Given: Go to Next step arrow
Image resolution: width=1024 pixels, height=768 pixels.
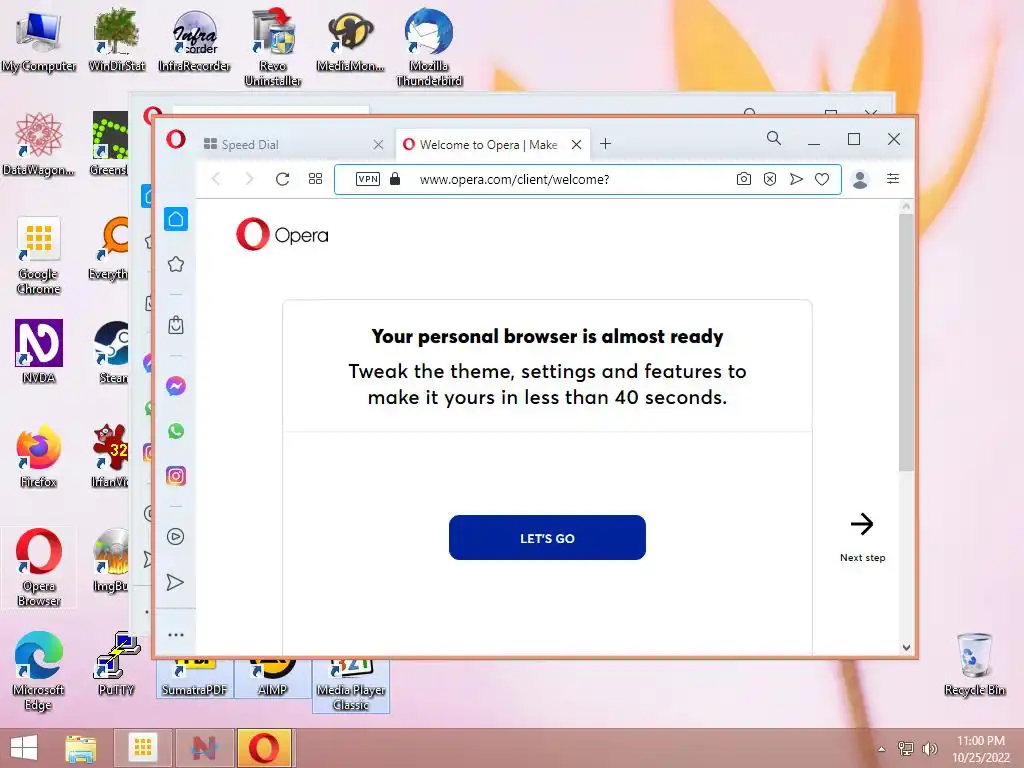Looking at the screenshot, I should pyautogui.click(x=862, y=524).
